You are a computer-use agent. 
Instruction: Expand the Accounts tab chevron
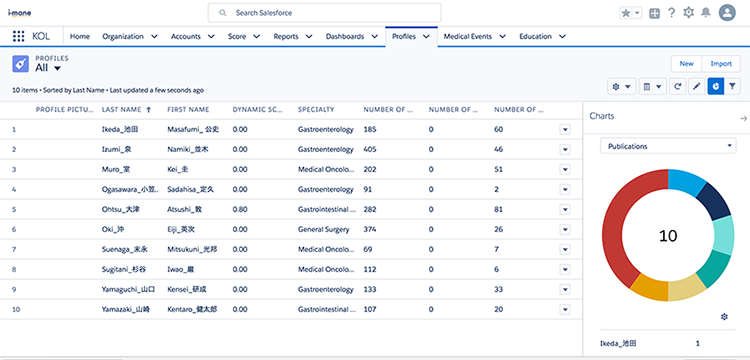point(211,36)
